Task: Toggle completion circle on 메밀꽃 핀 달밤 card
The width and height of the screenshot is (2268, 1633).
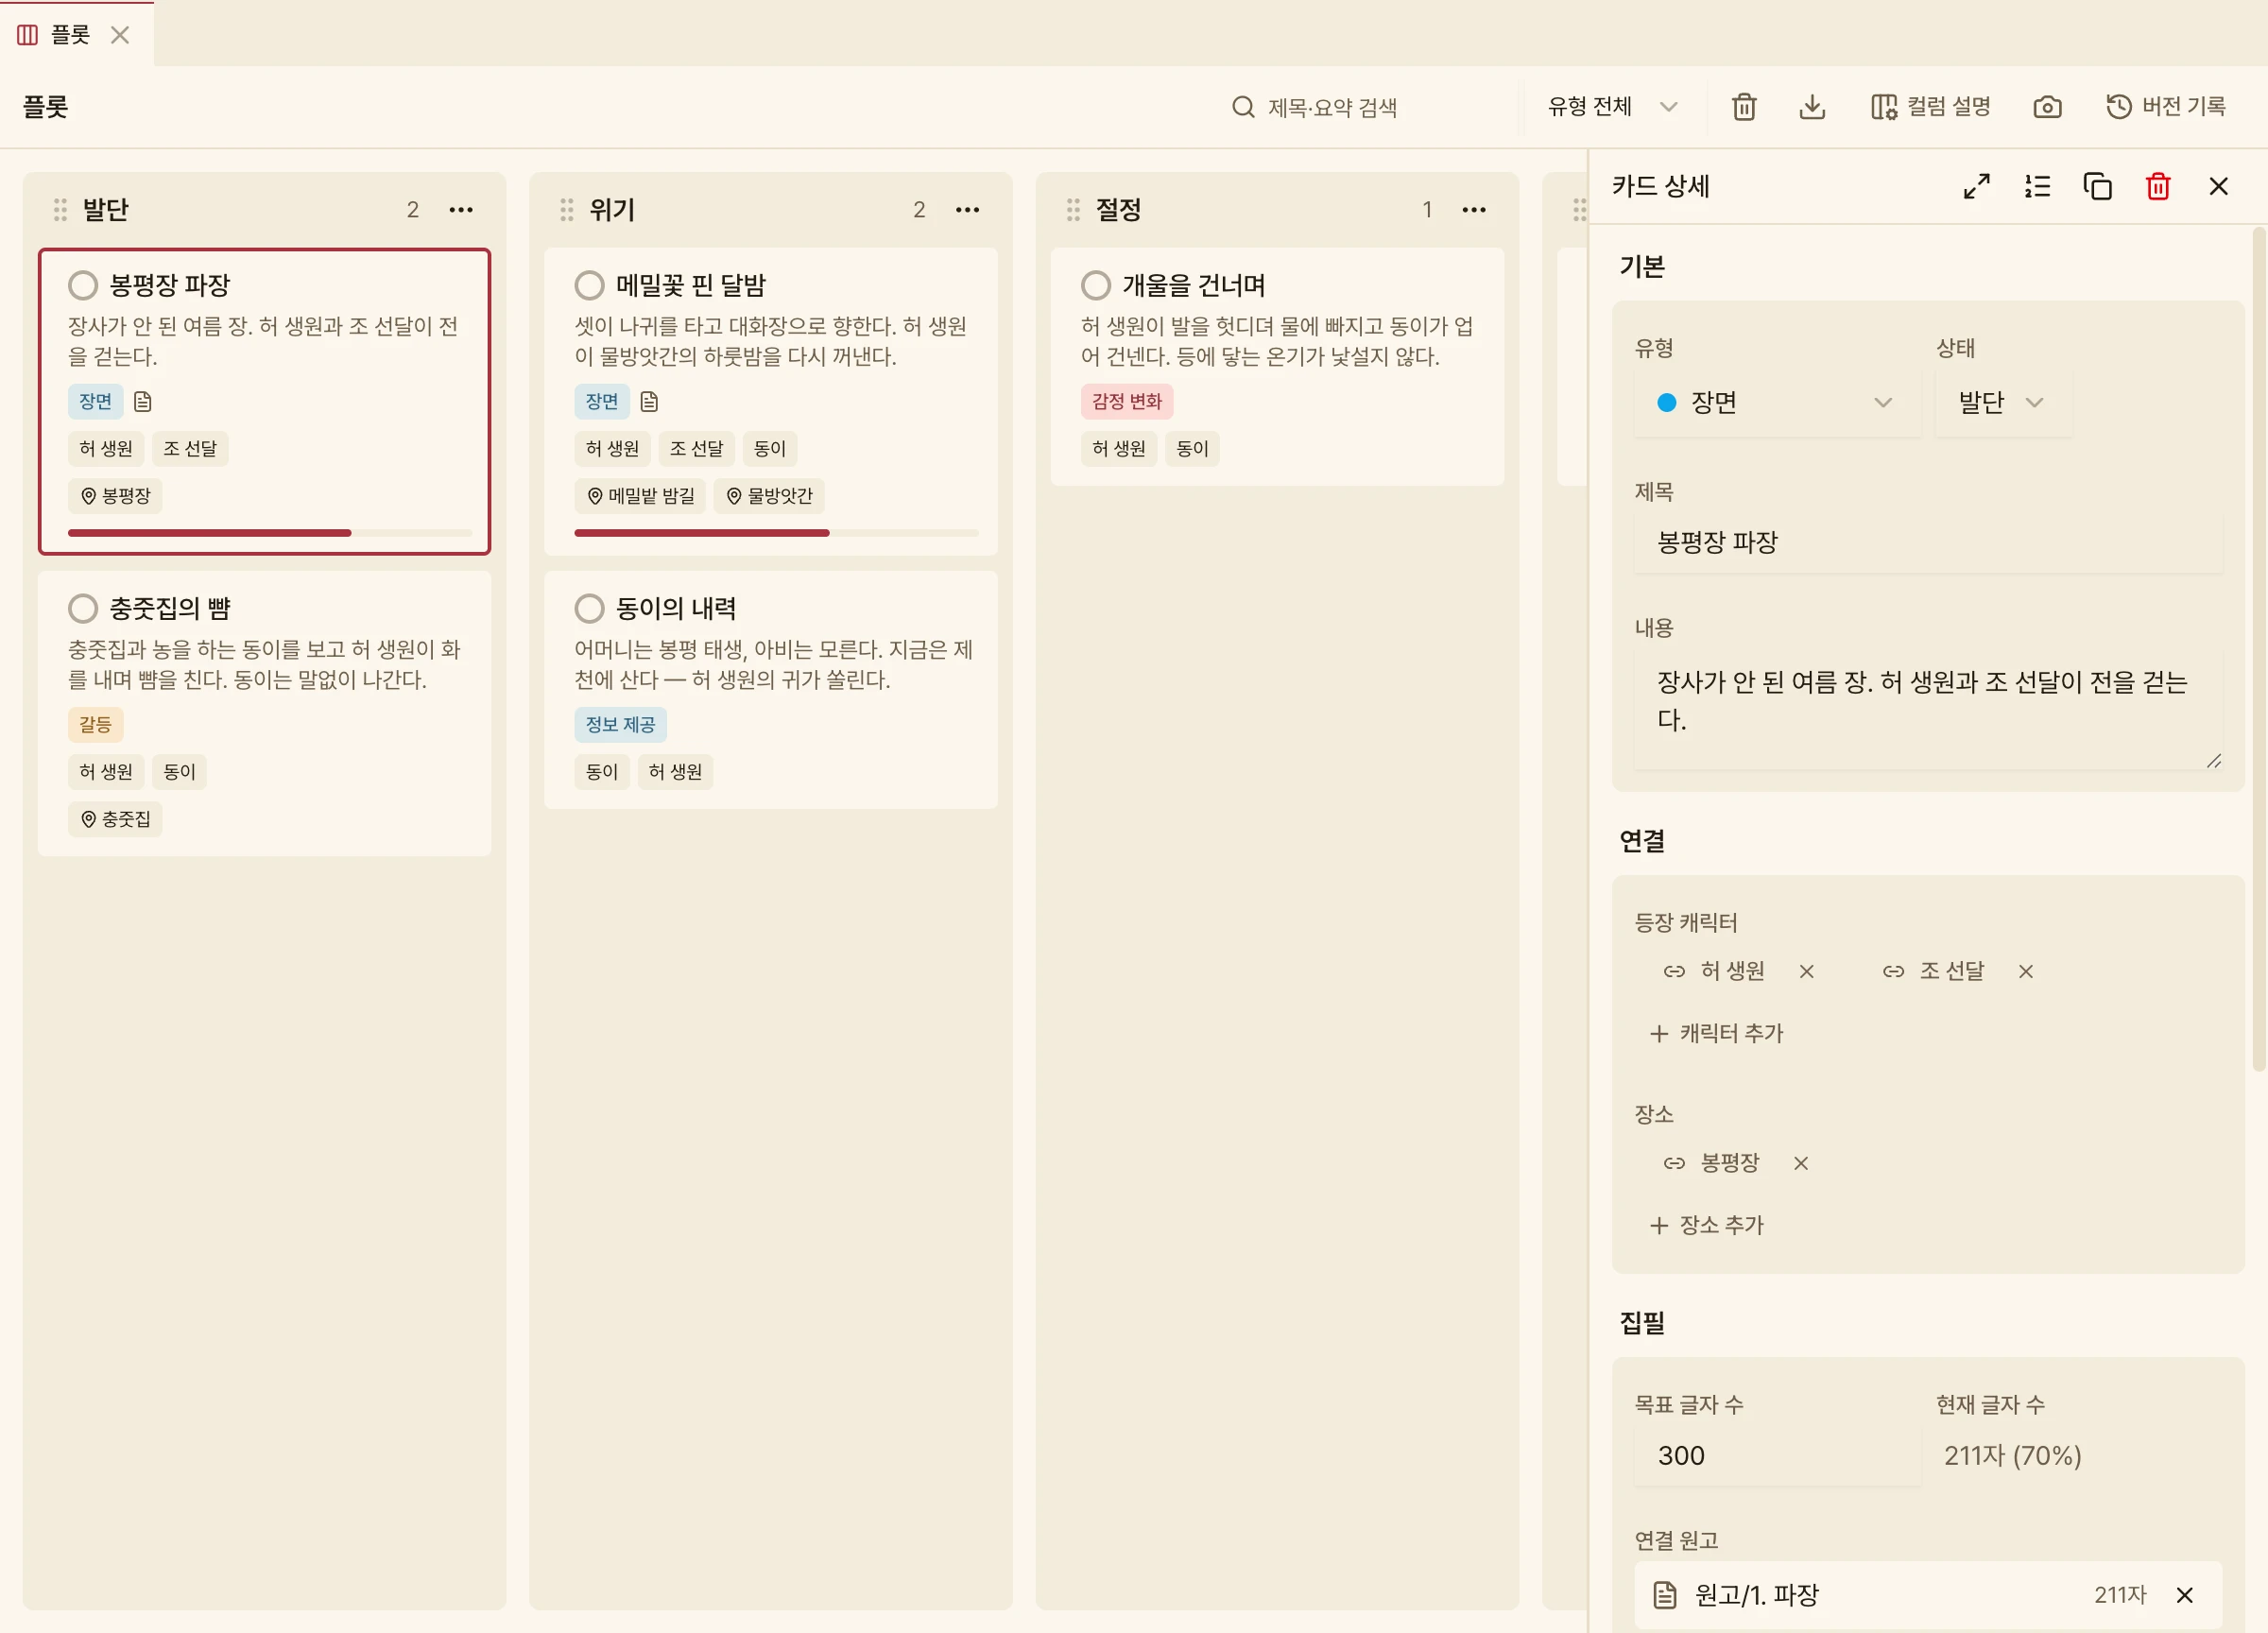Action: [589, 286]
